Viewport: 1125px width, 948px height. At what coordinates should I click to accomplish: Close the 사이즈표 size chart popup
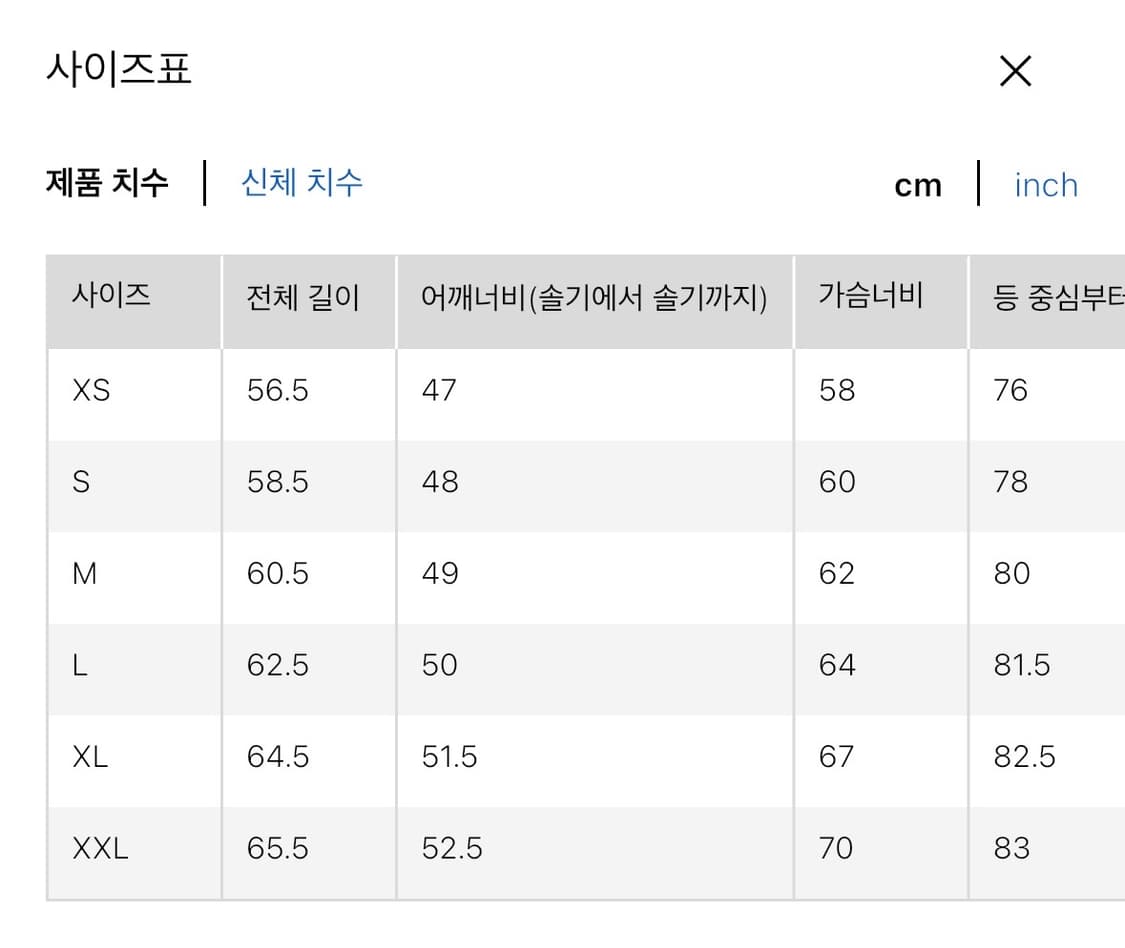click(x=1015, y=70)
